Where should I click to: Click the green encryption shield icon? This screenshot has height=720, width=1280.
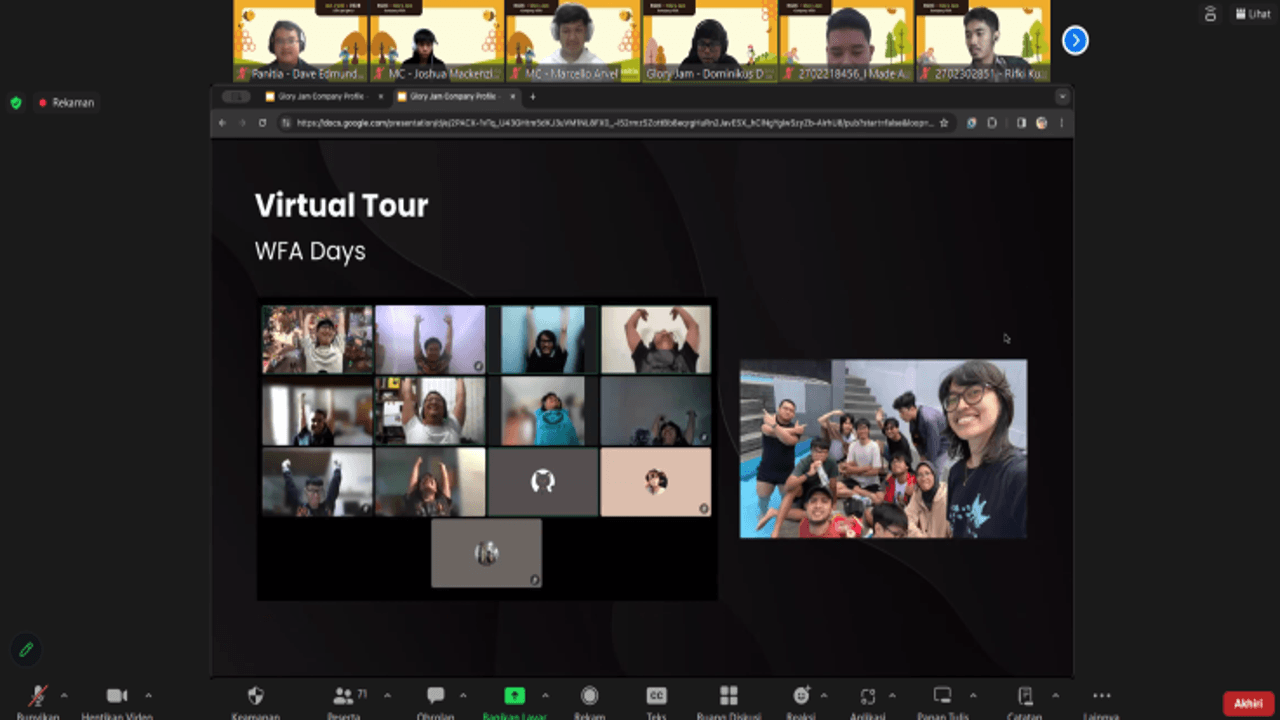point(16,102)
